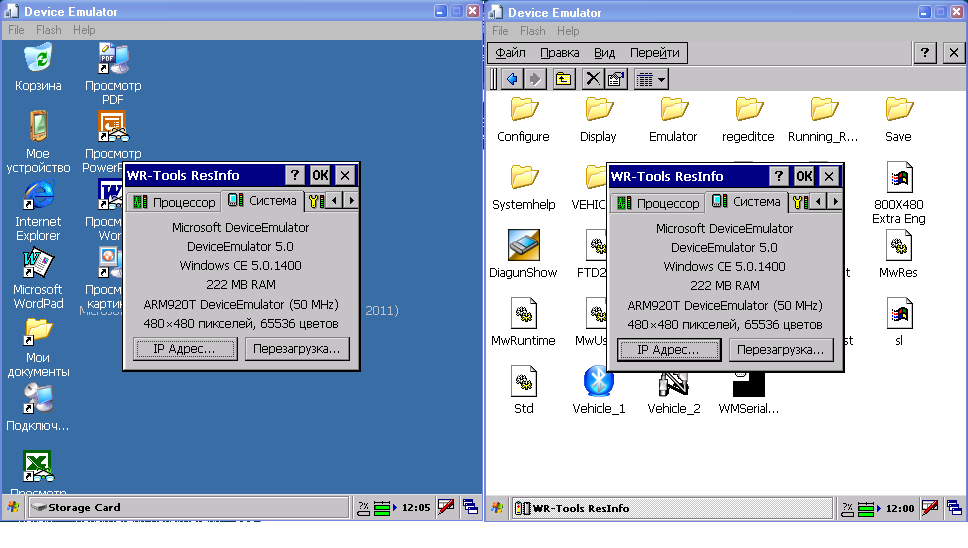Screen dimensions: 968x548
Task: Open the Excel viewer desktop icon
Action: (x=38, y=472)
